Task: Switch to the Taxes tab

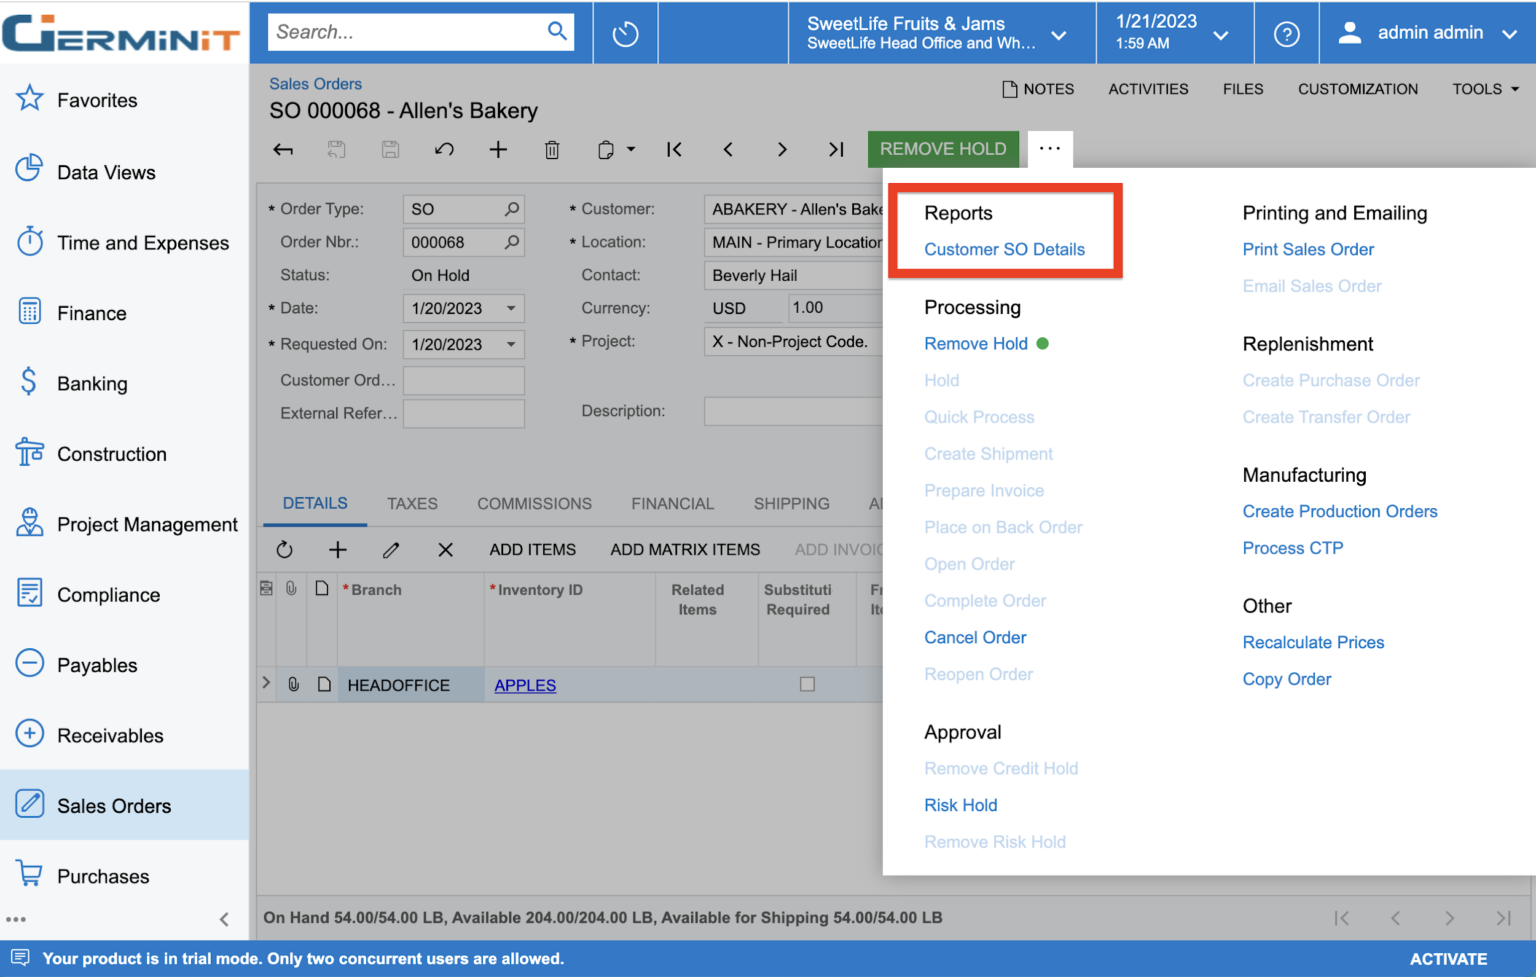Action: (412, 503)
